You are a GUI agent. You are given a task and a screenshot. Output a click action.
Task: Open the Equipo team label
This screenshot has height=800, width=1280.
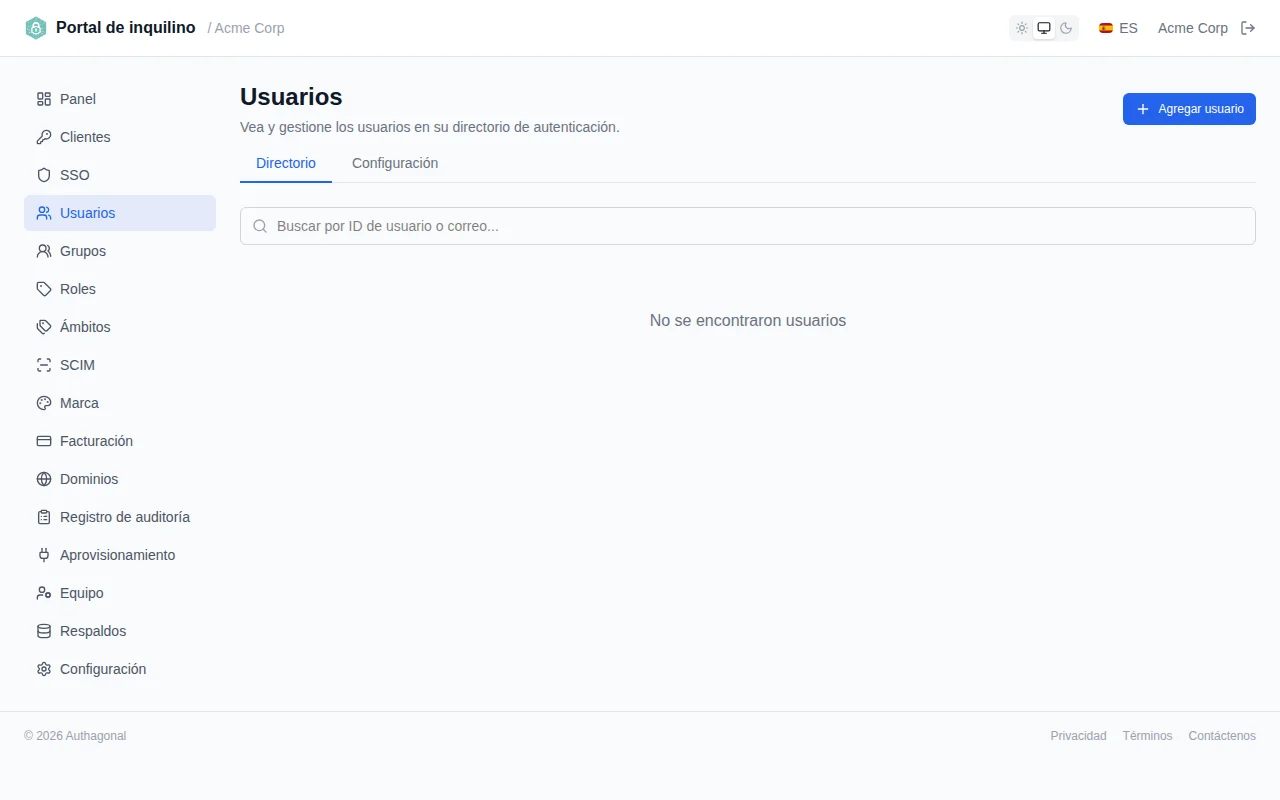click(82, 593)
